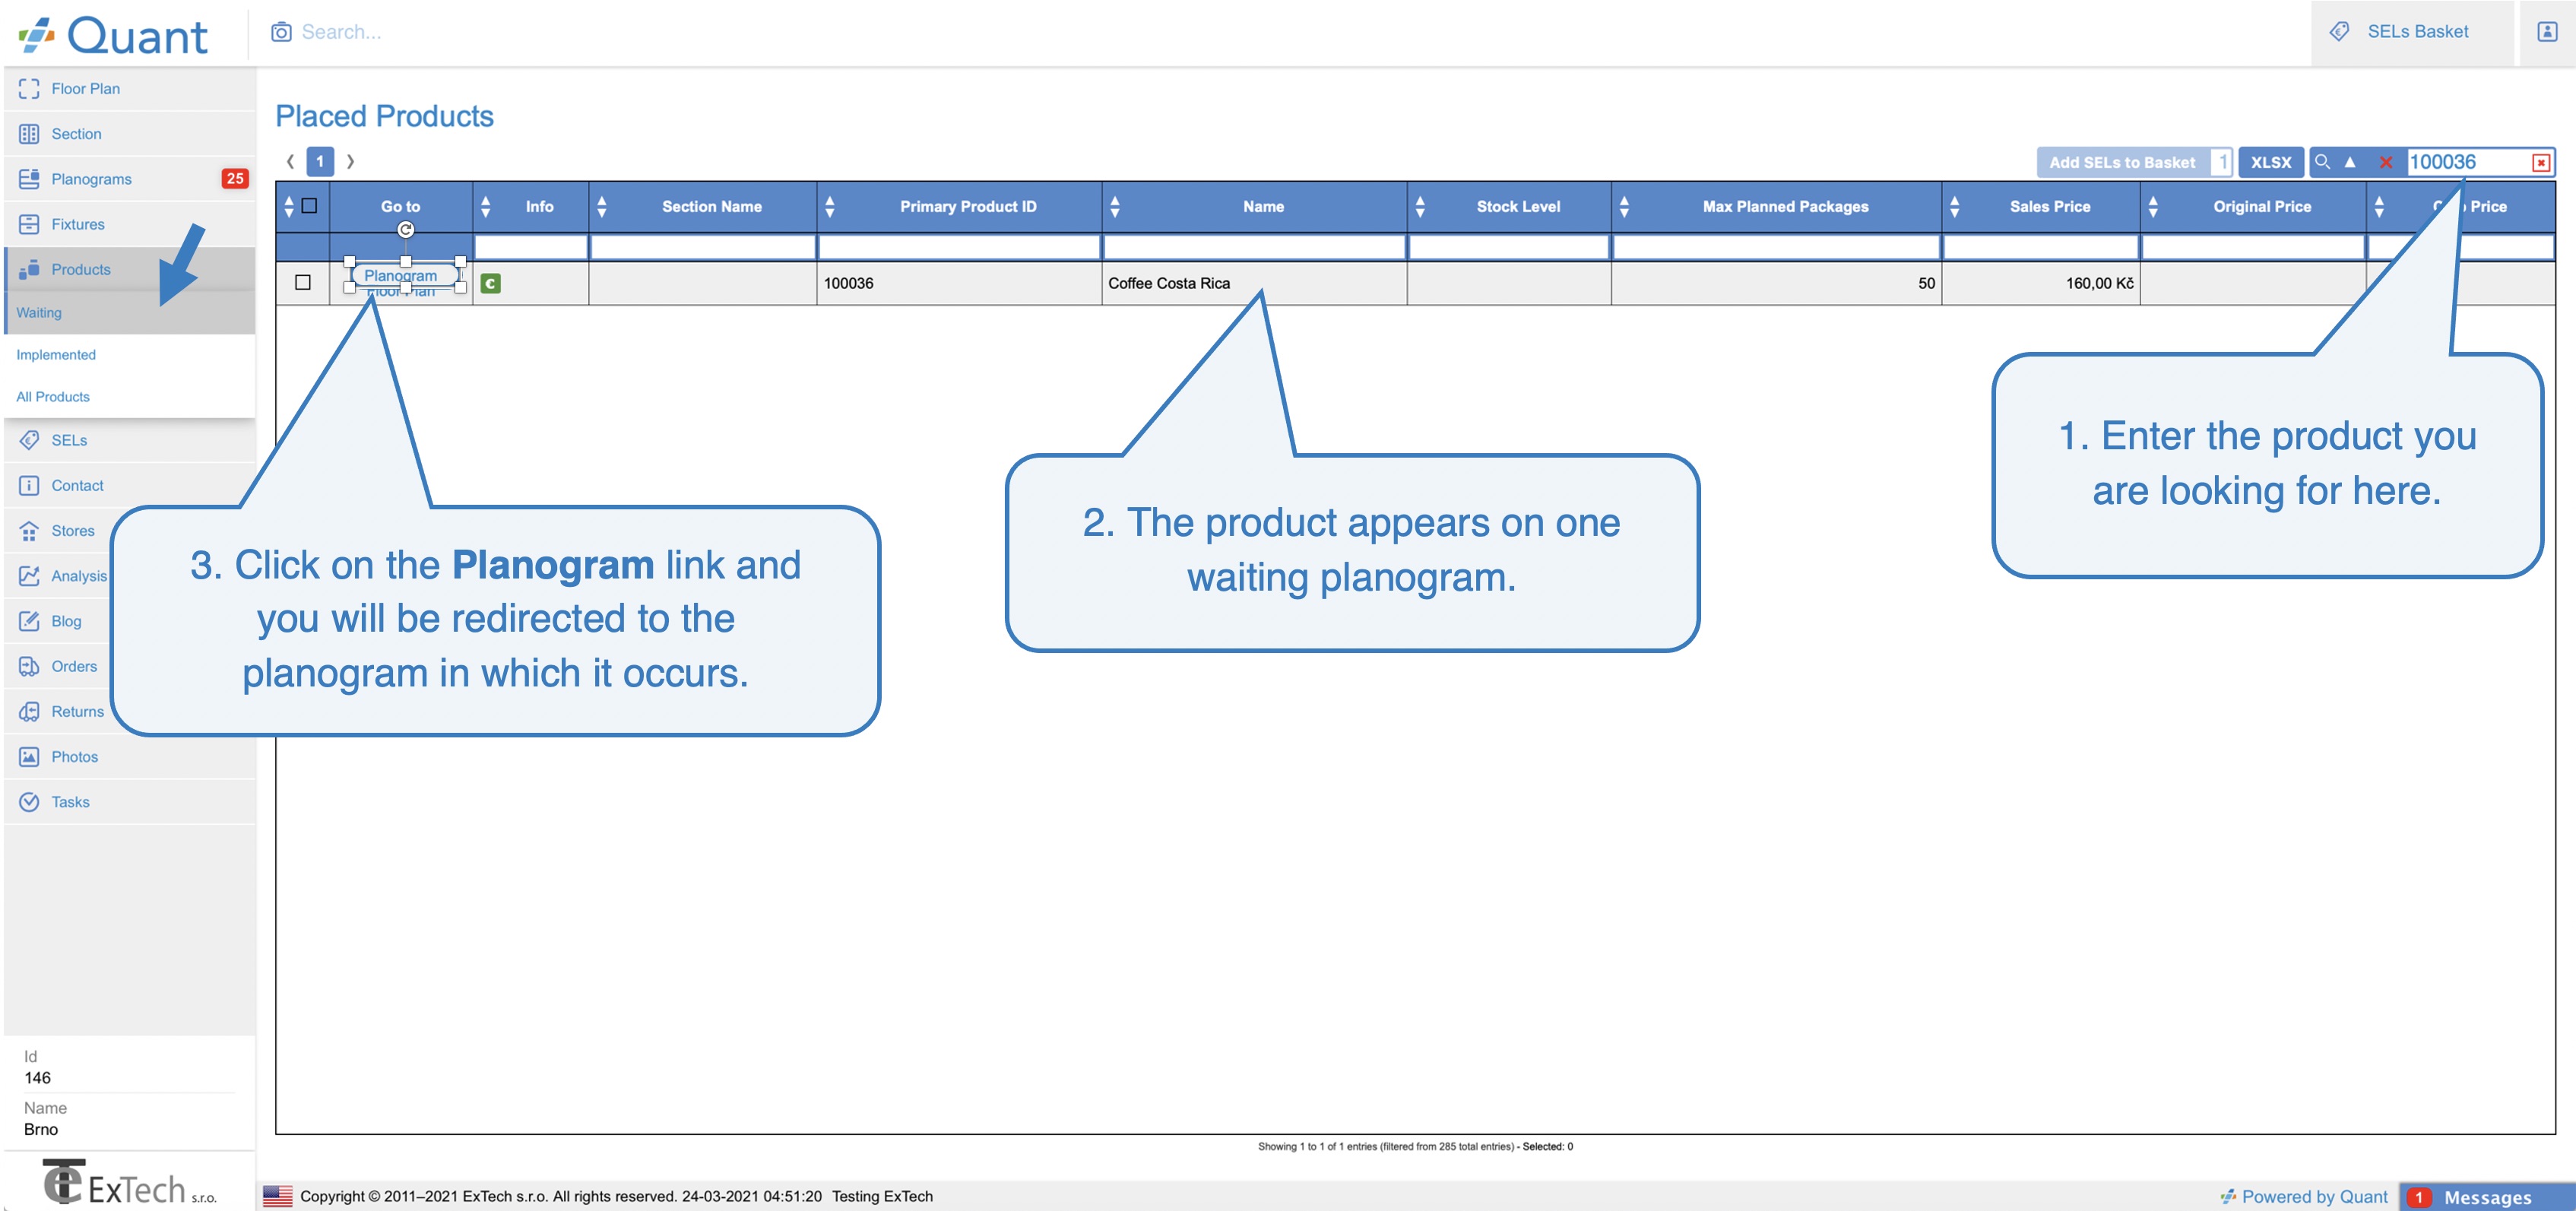Click the ExTech s.r.o. logo
2576x1211 pixels.
pos(129,1183)
